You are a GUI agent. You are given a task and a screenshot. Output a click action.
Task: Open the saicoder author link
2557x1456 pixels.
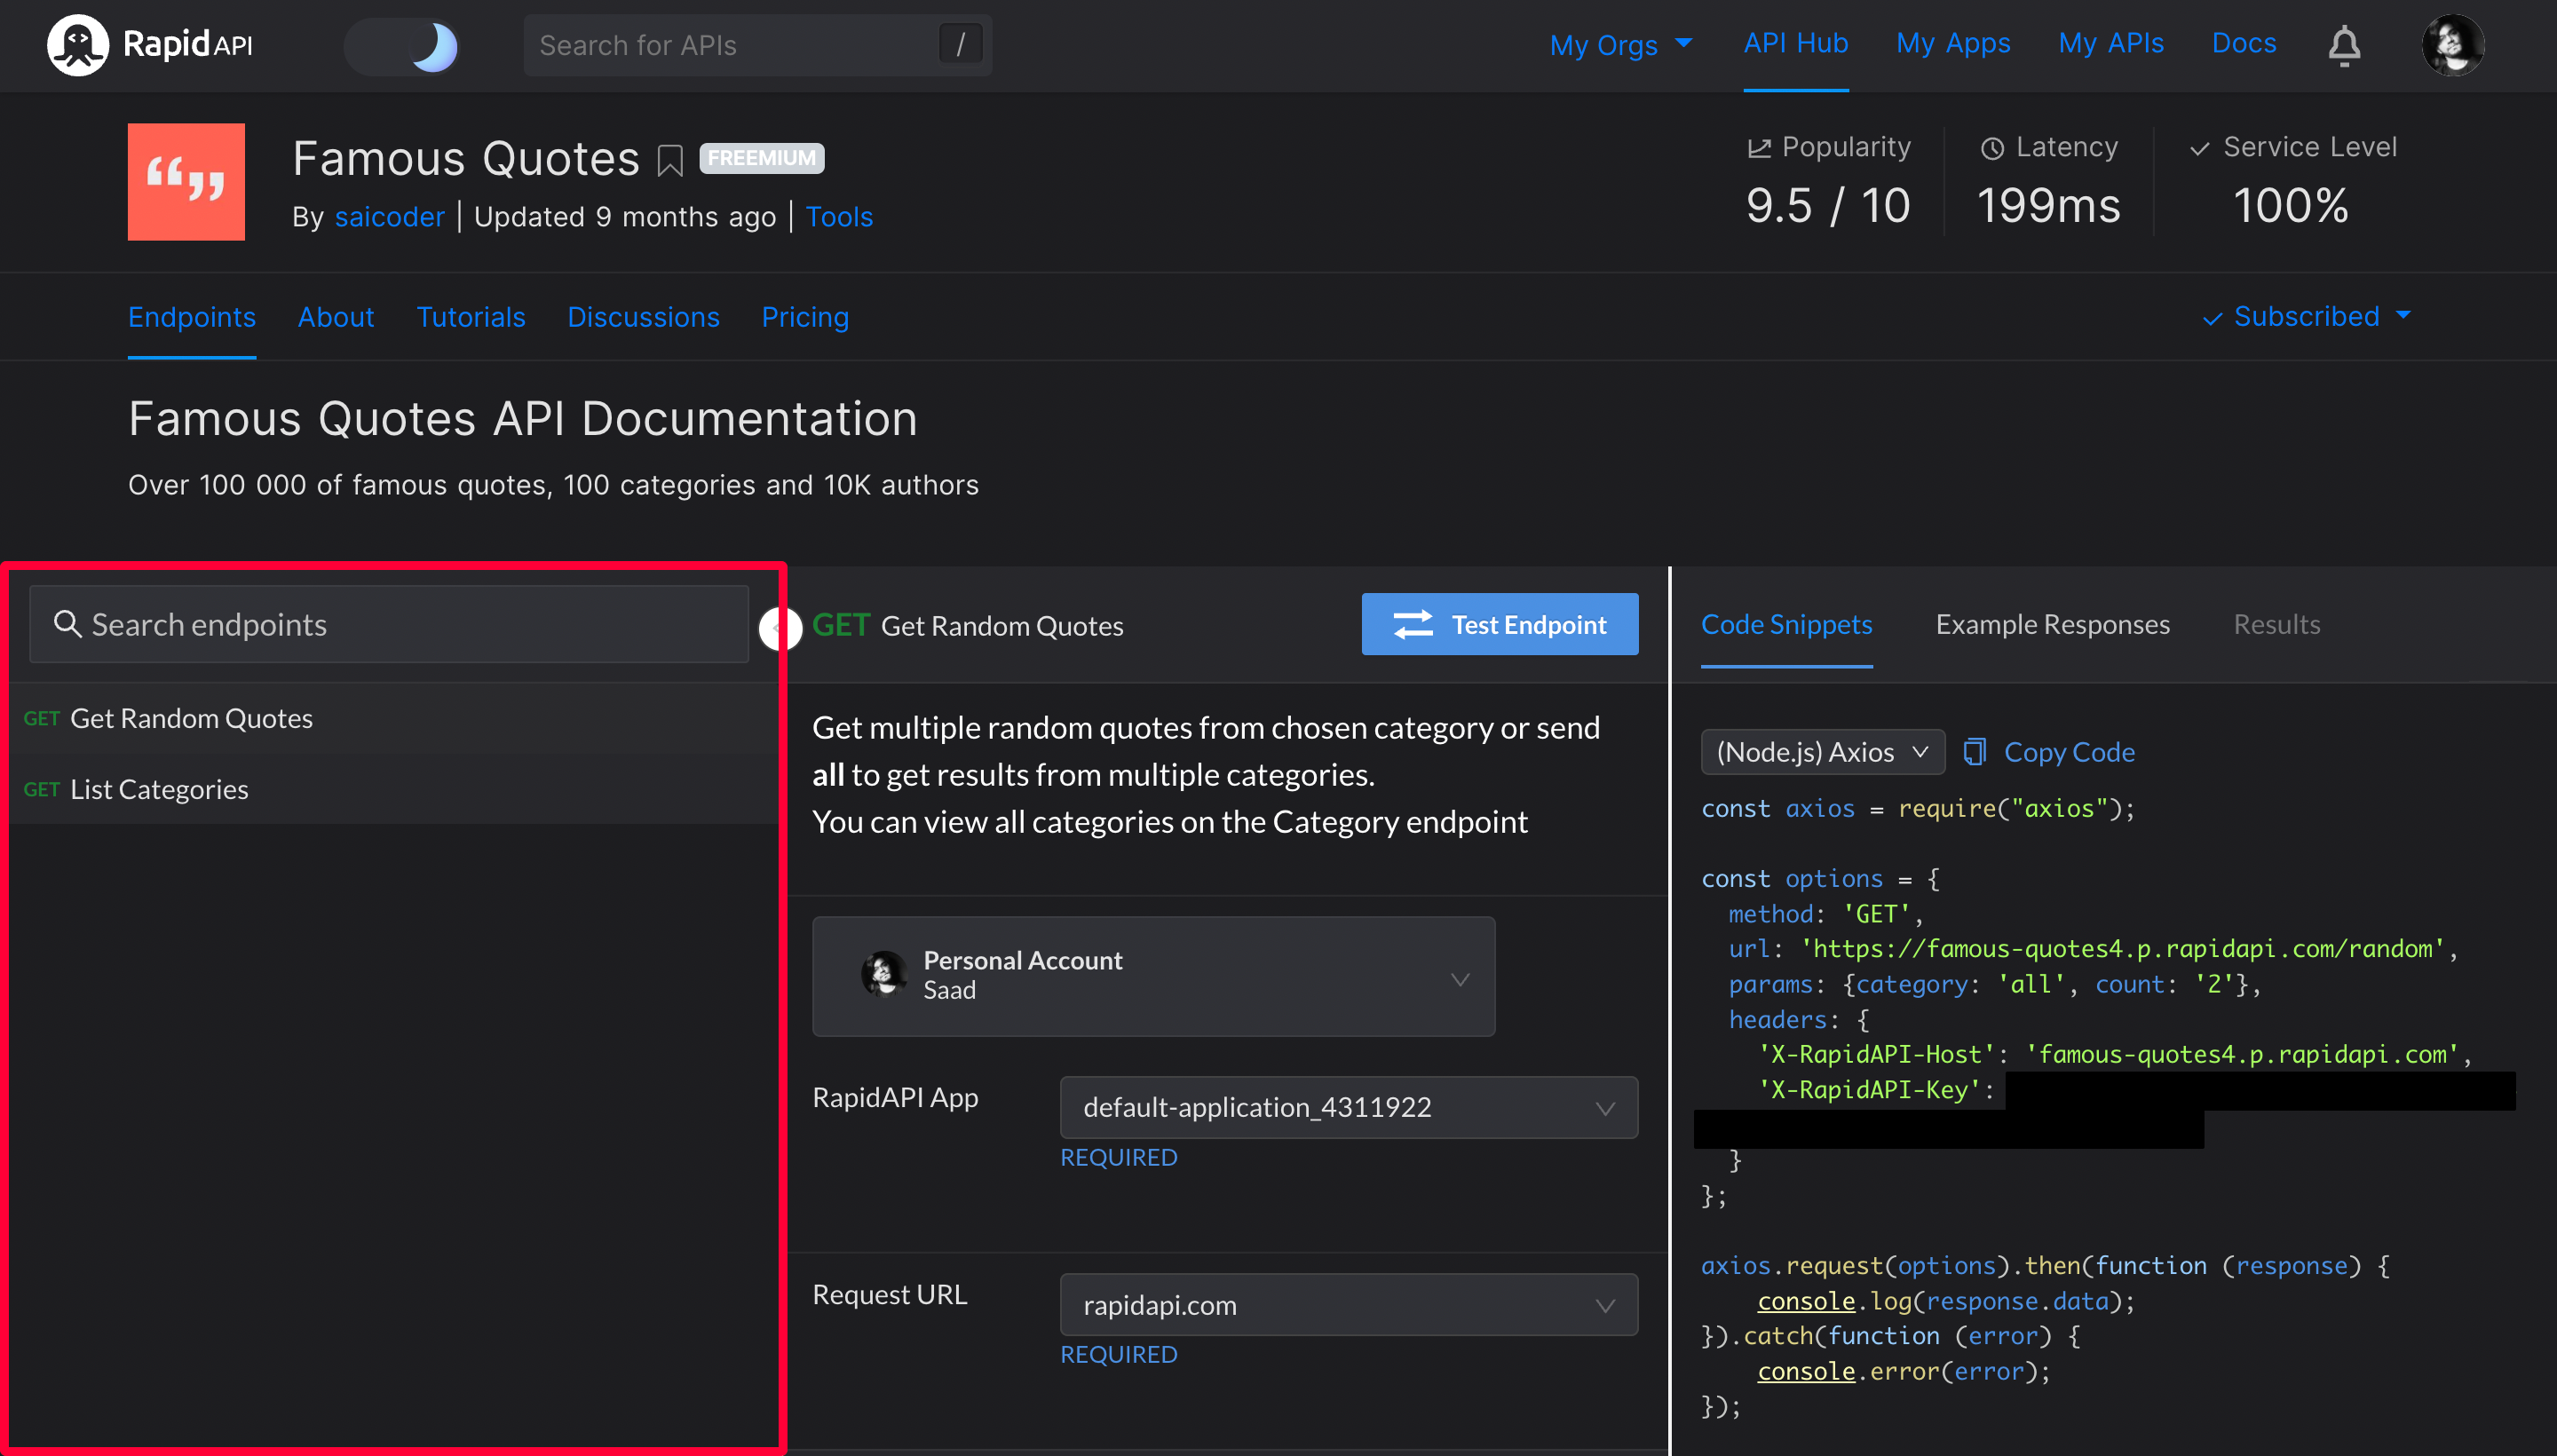(x=389, y=217)
